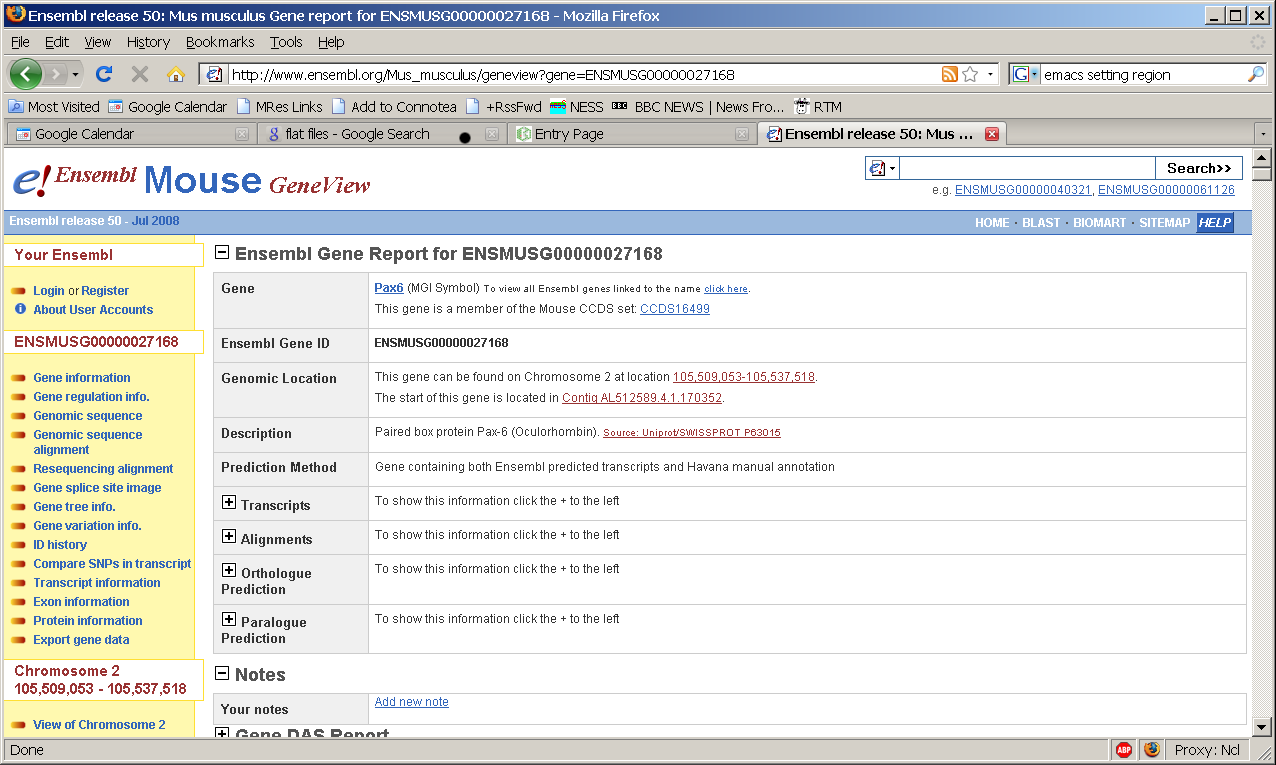Image resolution: width=1276 pixels, height=765 pixels.
Task: Open the Pax6 gene link
Action: (x=388, y=288)
